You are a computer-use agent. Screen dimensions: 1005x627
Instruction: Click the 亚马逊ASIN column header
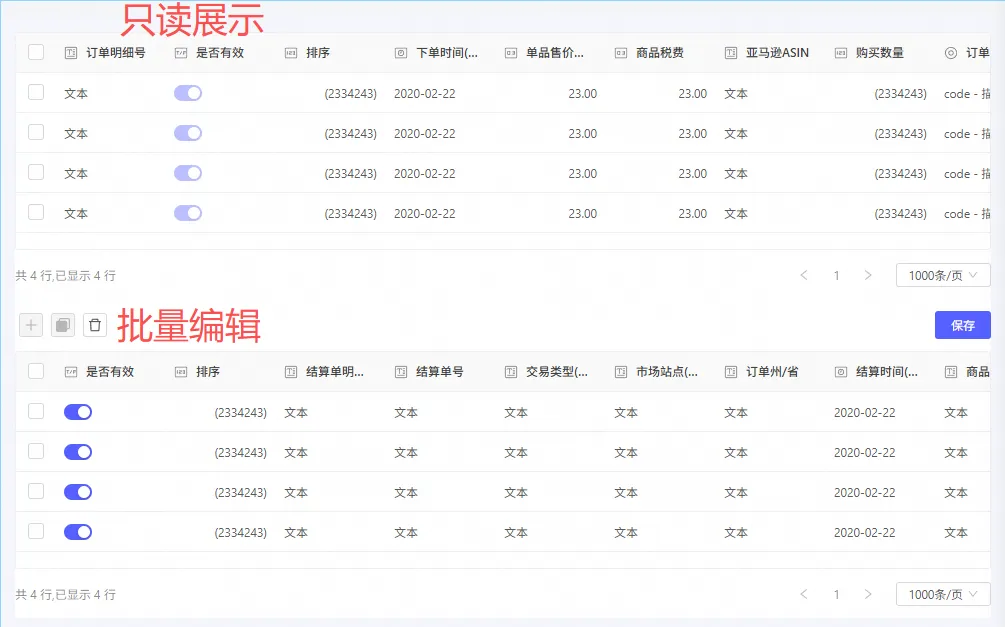777,53
